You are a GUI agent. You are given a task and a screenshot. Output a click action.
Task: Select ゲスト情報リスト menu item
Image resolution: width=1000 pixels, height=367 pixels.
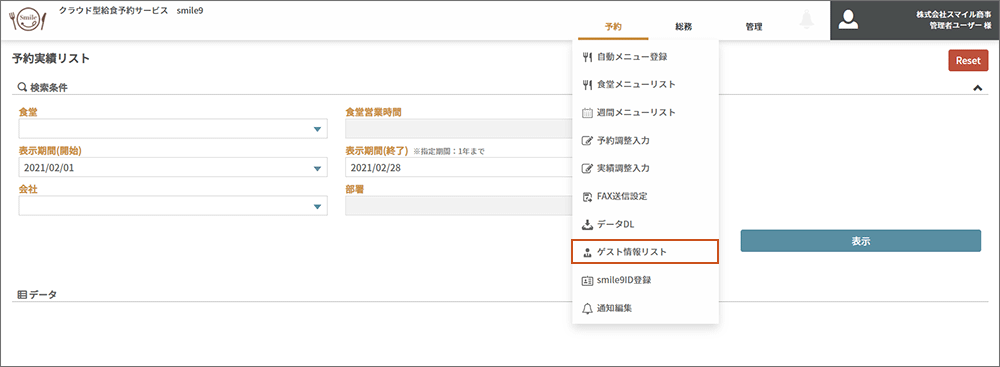(x=645, y=251)
